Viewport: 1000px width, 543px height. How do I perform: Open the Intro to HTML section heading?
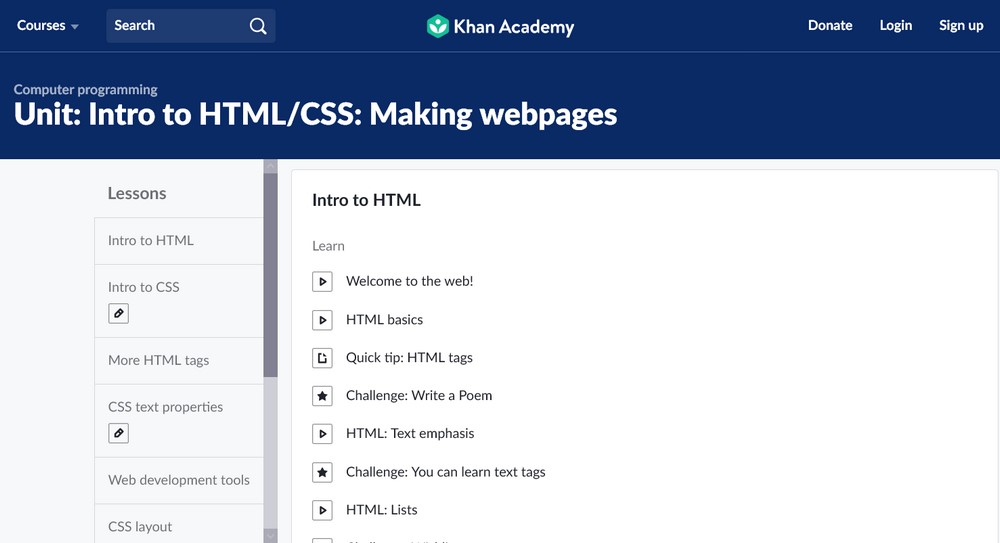click(x=366, y=200)
